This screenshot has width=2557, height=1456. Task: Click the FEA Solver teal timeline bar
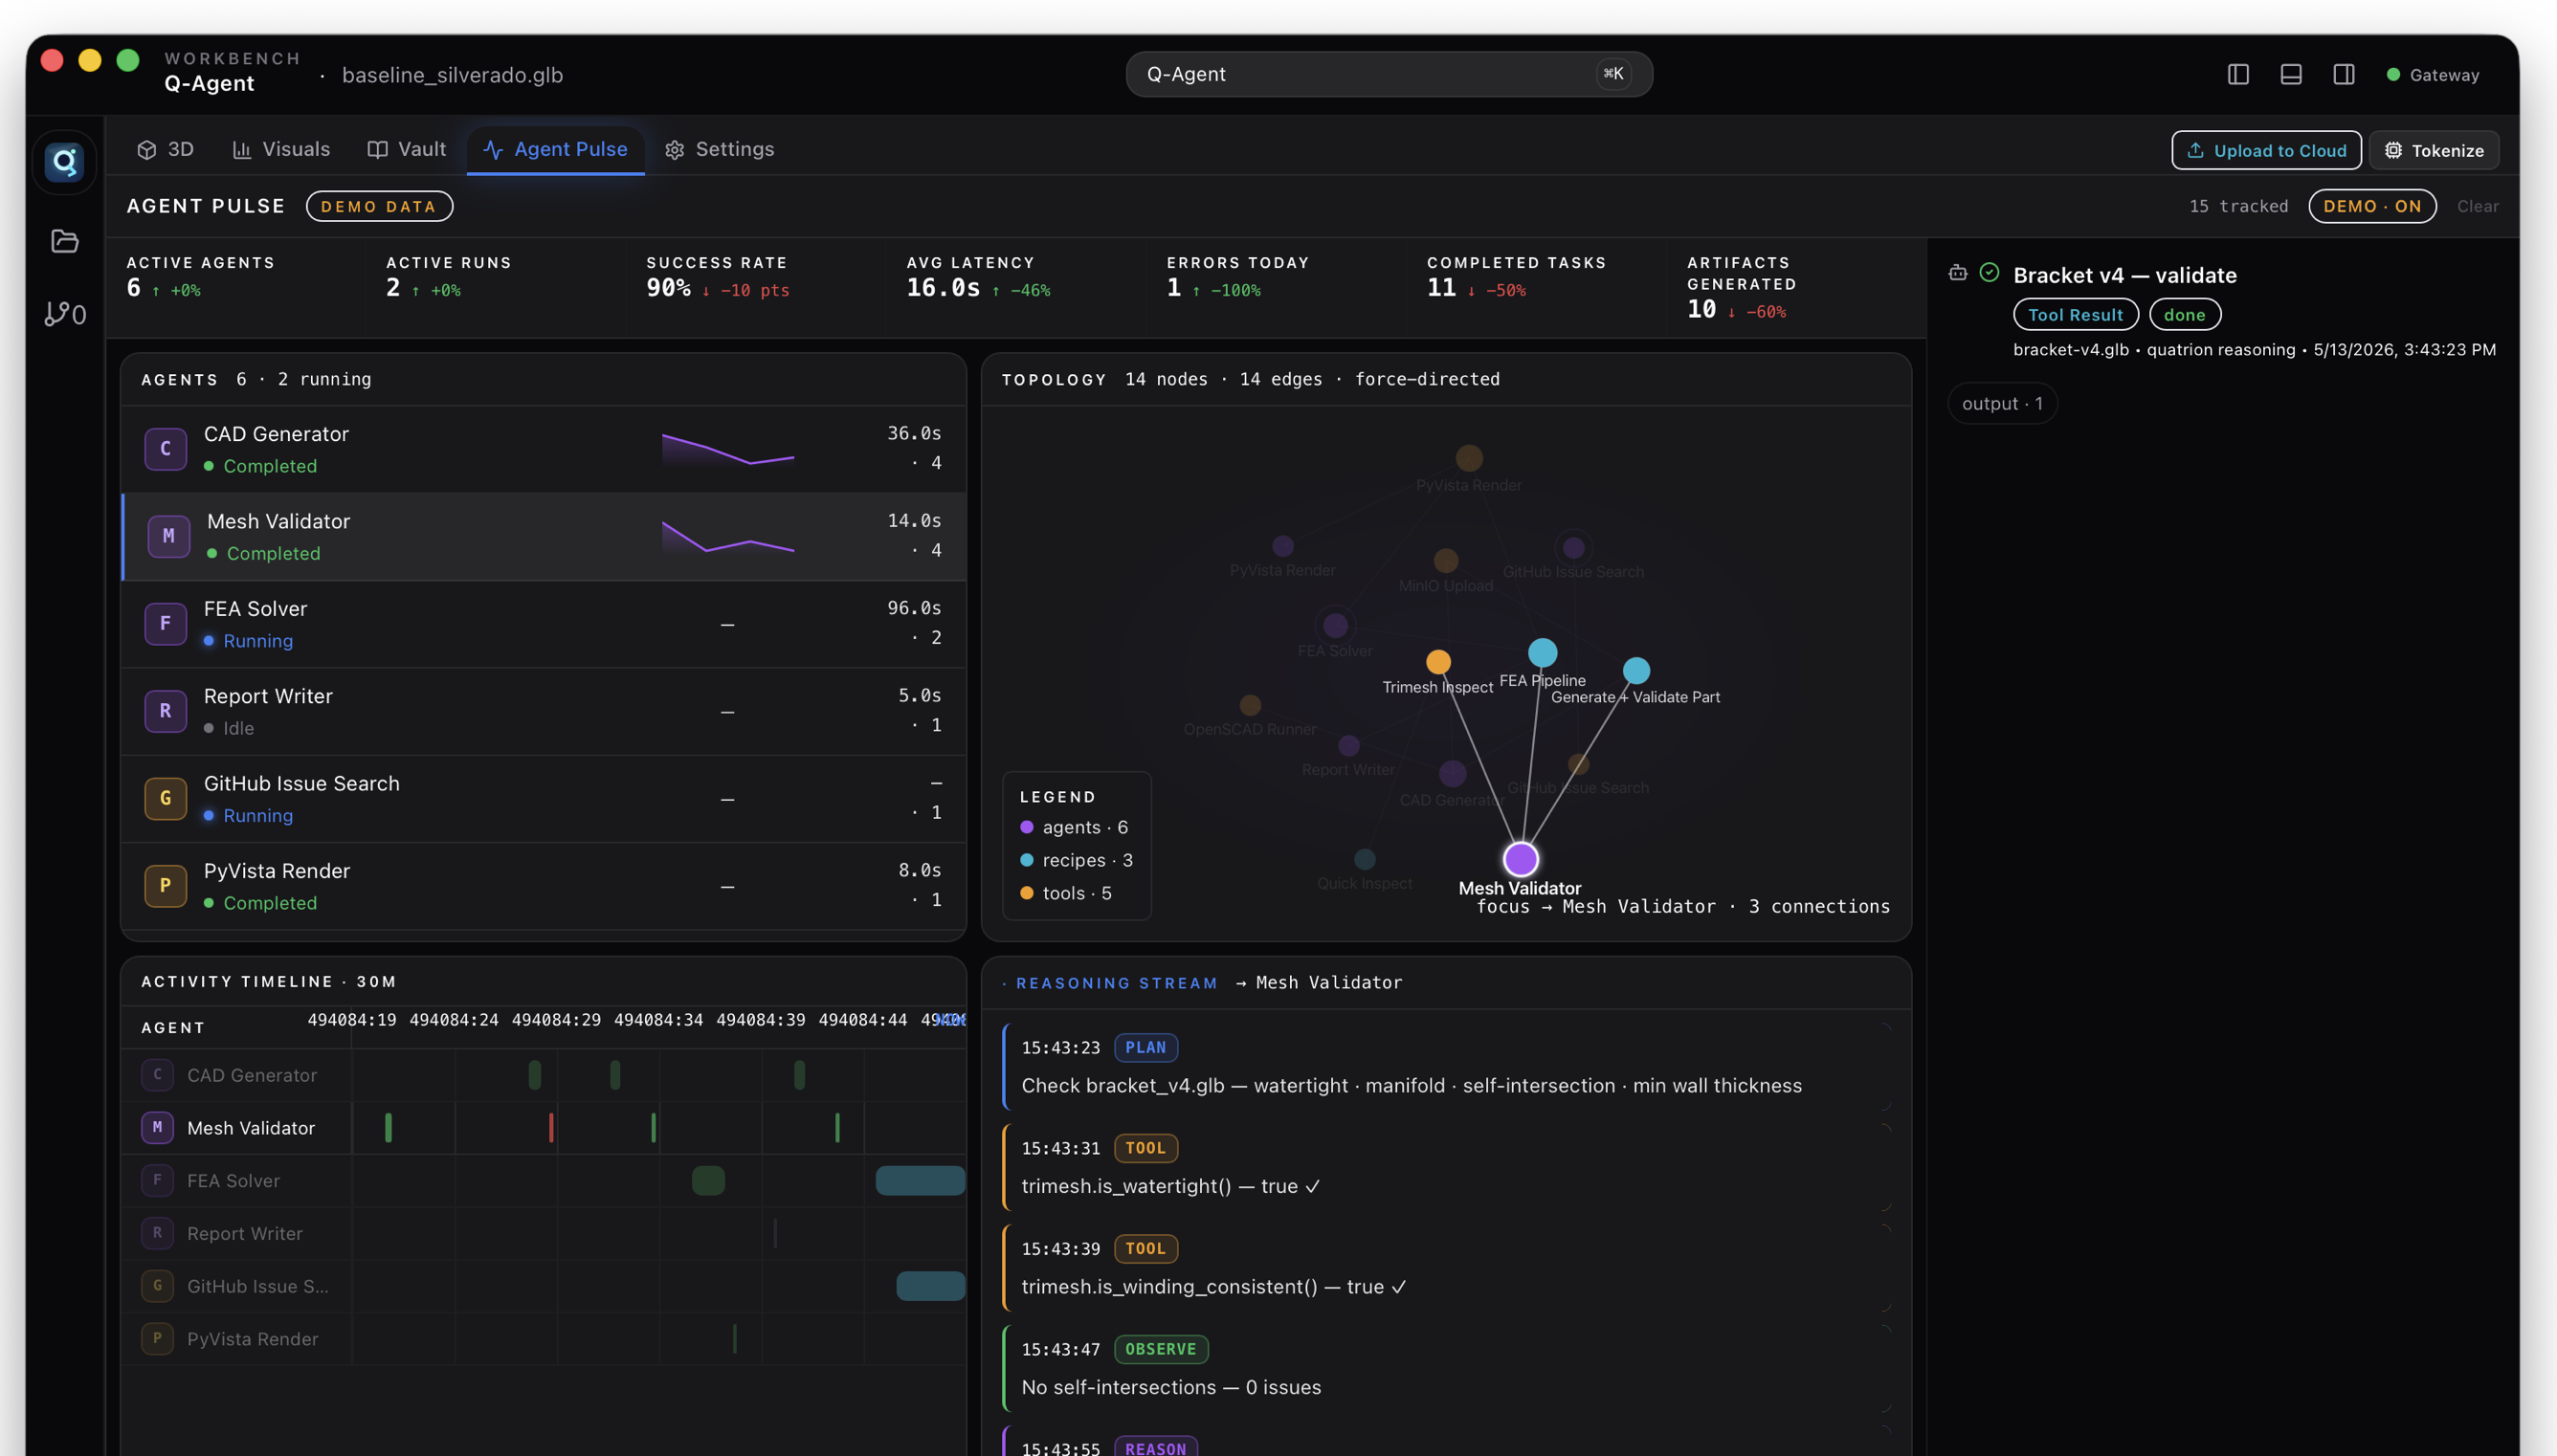[x=920, y=1180]
